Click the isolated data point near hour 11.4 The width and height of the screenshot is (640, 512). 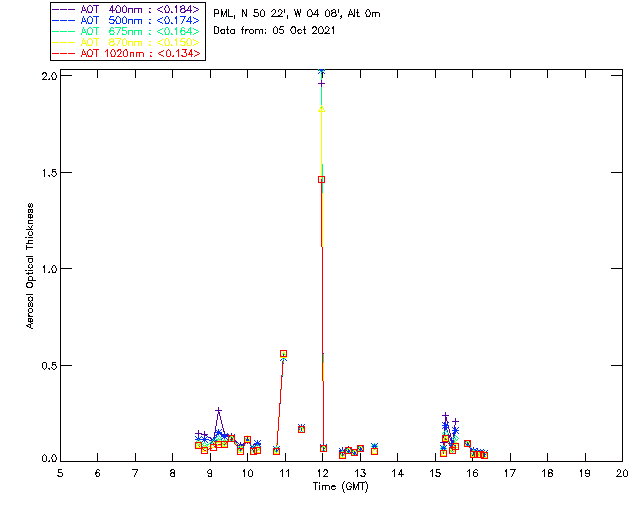tap(301, 429)
